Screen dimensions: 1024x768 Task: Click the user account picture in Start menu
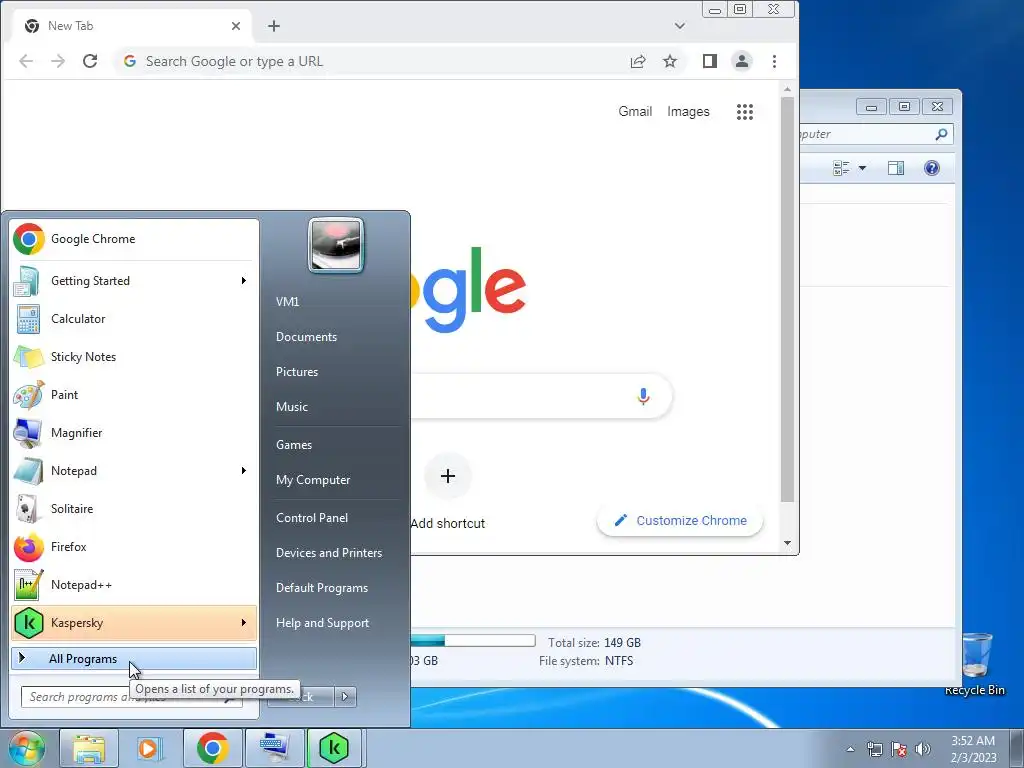coord(336,246)
